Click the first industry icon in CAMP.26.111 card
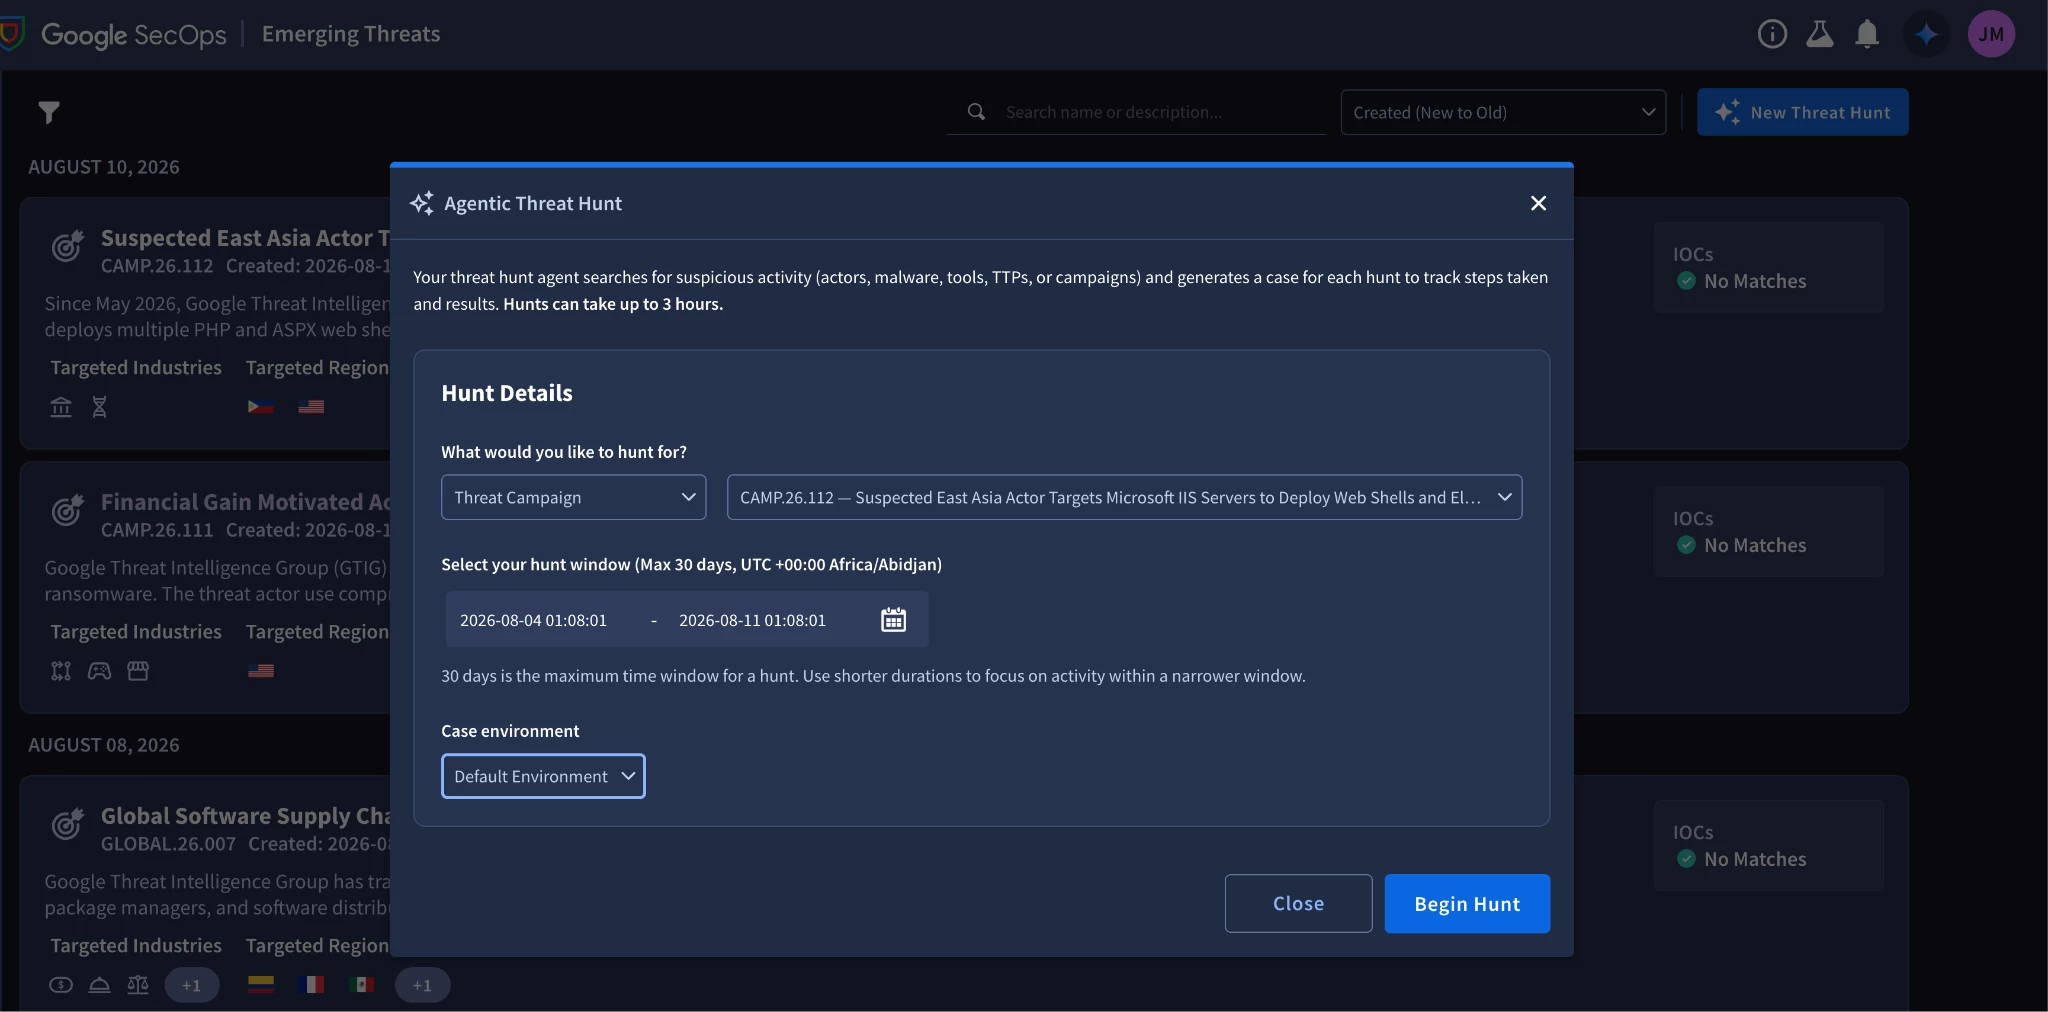 (x=61, y=671)
